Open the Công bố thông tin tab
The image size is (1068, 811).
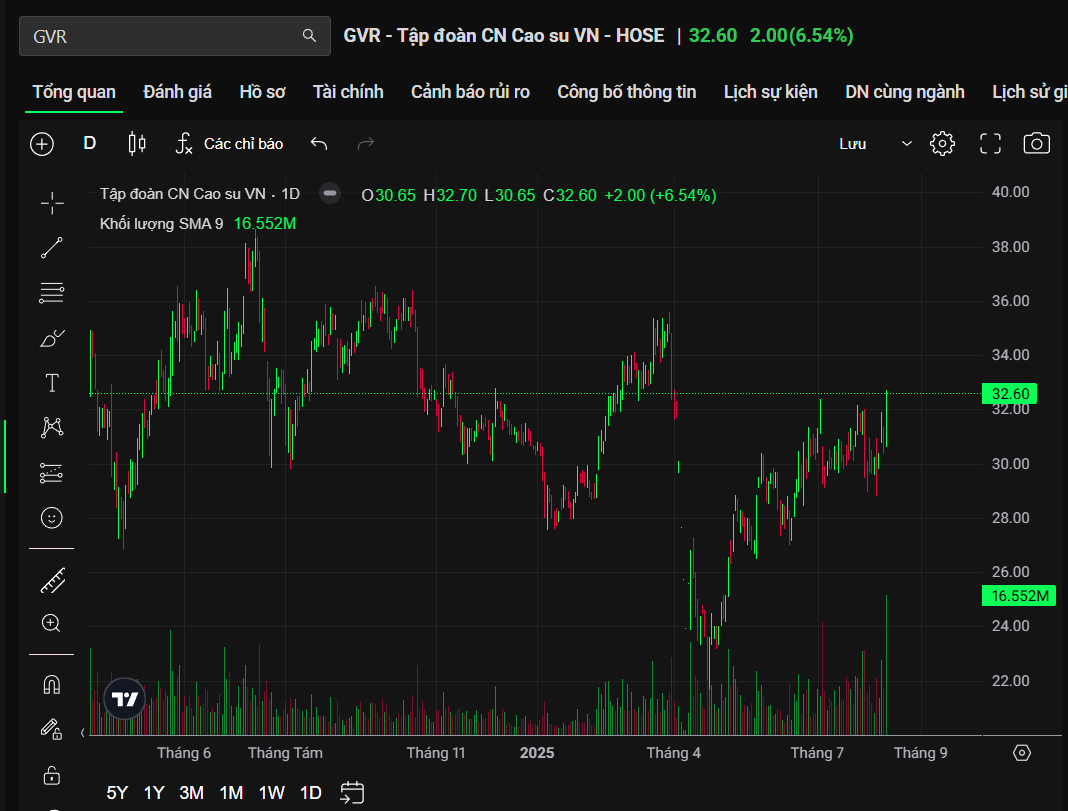(x=627, y=92)
